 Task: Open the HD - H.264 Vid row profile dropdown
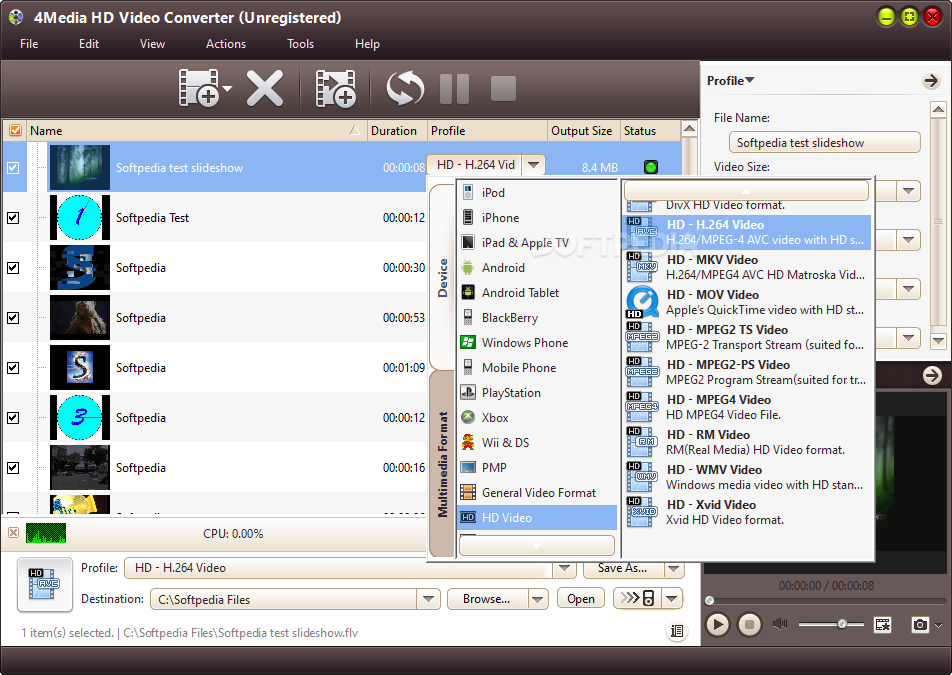tap(534, 165)
